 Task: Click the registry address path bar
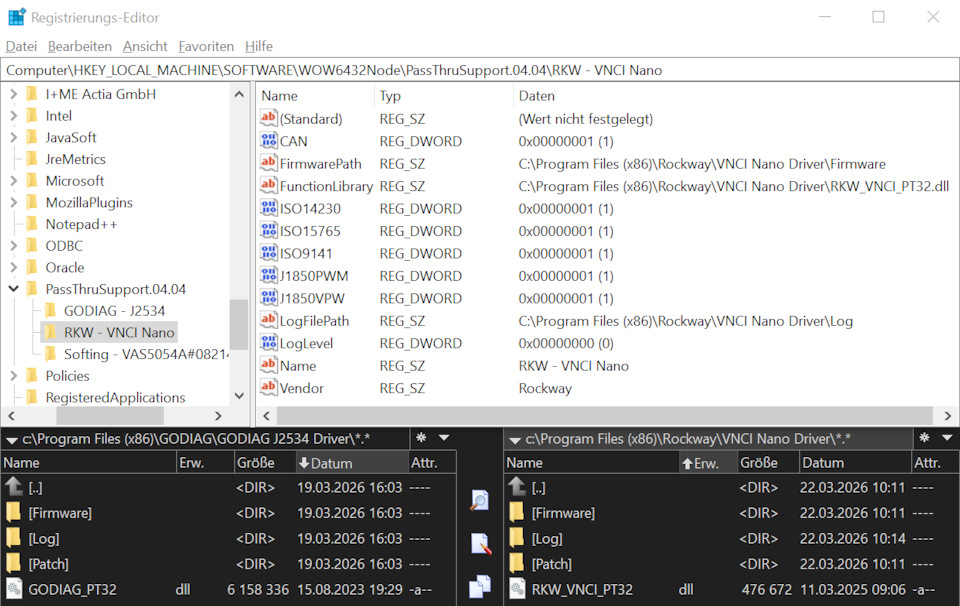pyautogui.click(x=480, y=70)
